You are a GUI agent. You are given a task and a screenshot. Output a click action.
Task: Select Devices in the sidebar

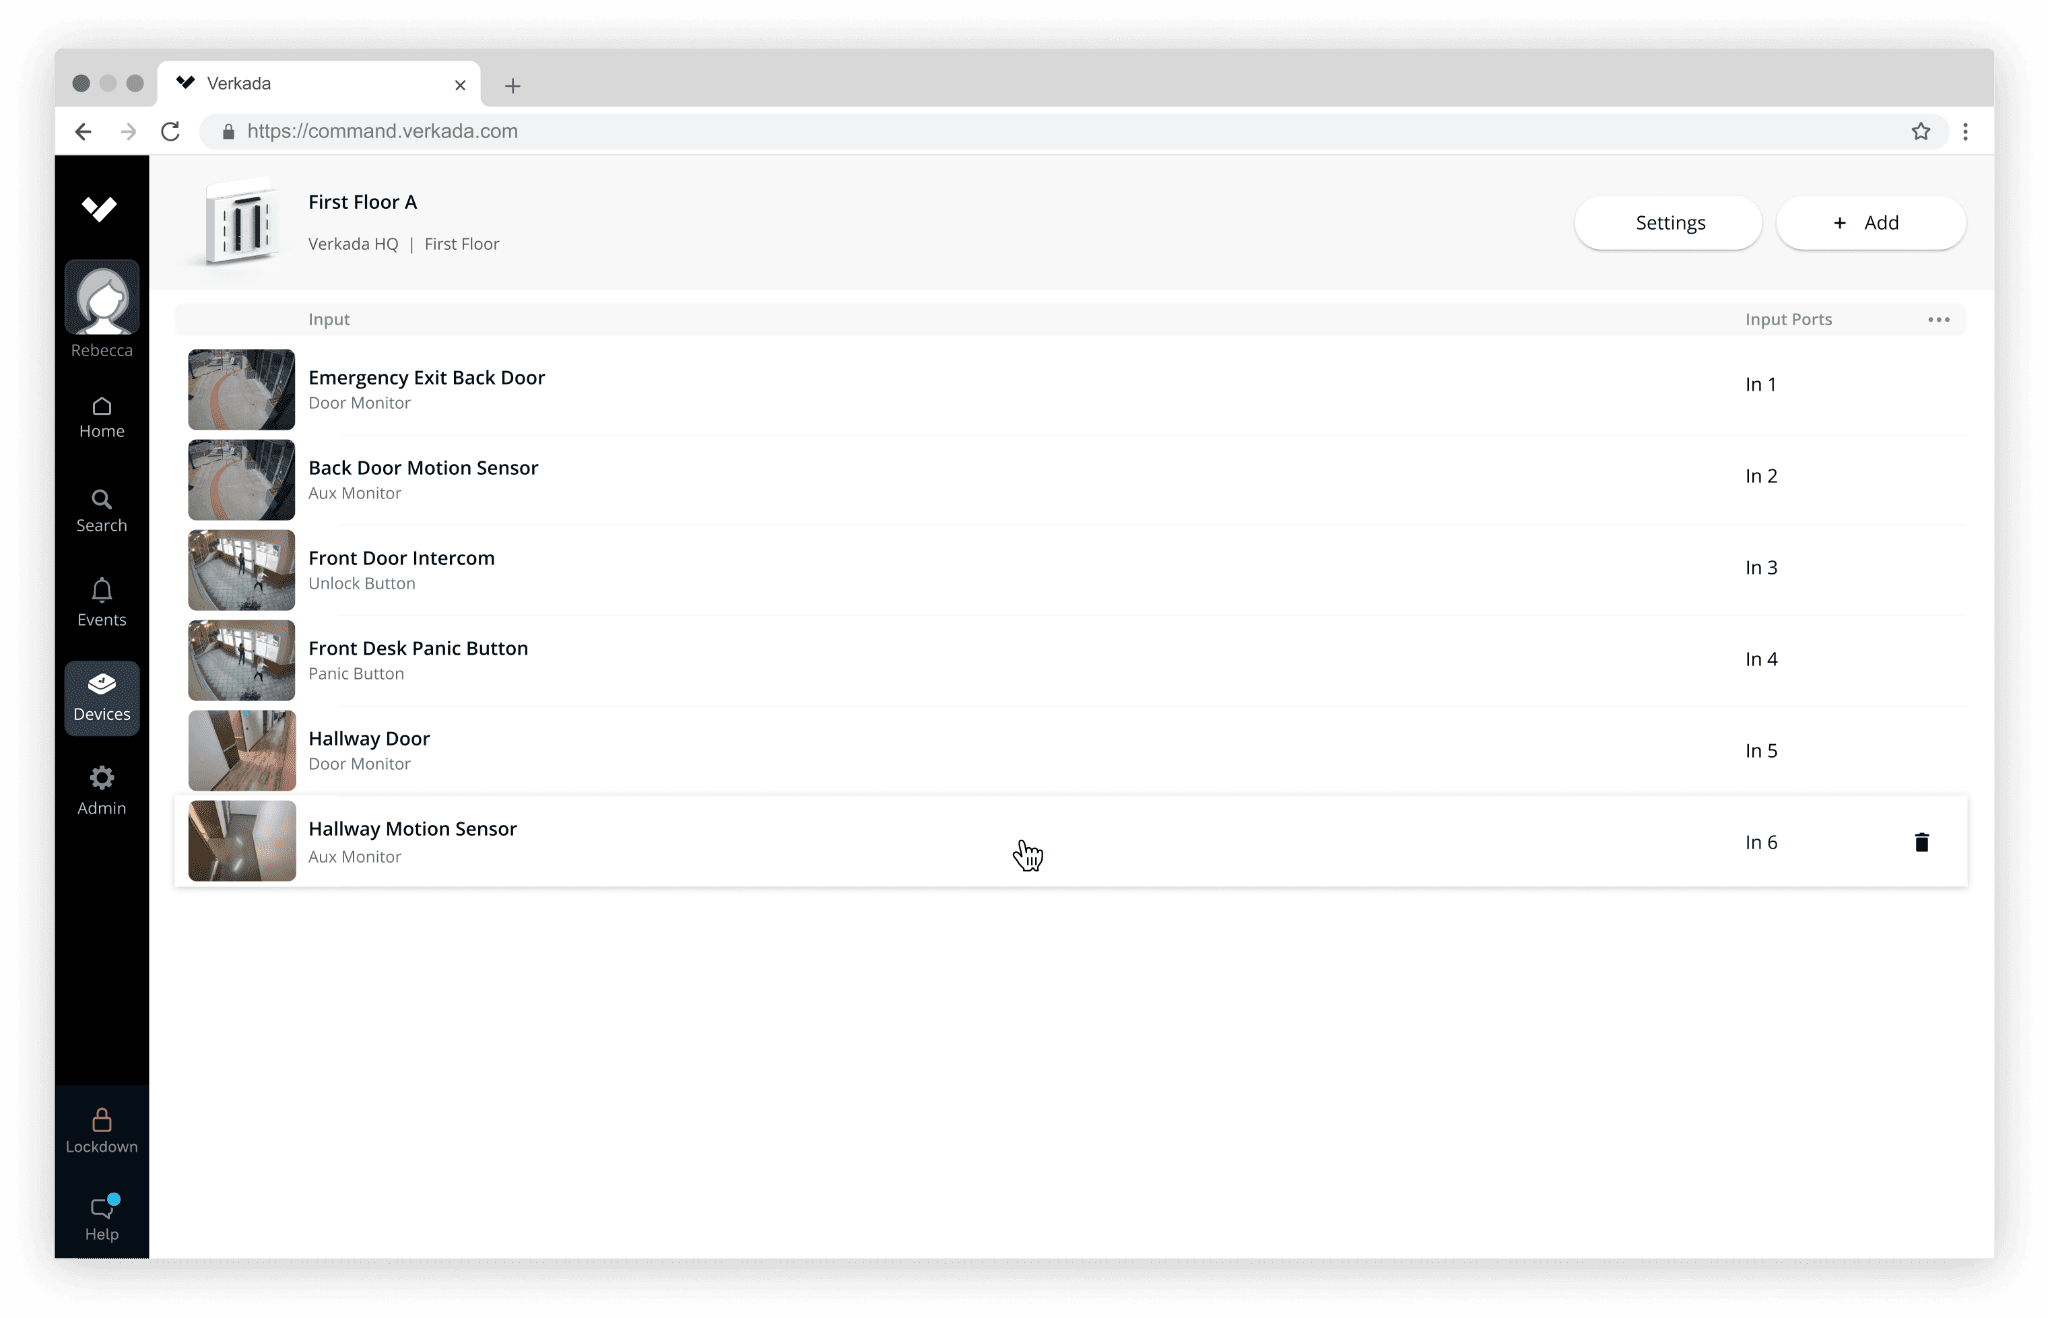tap(102, 698)
